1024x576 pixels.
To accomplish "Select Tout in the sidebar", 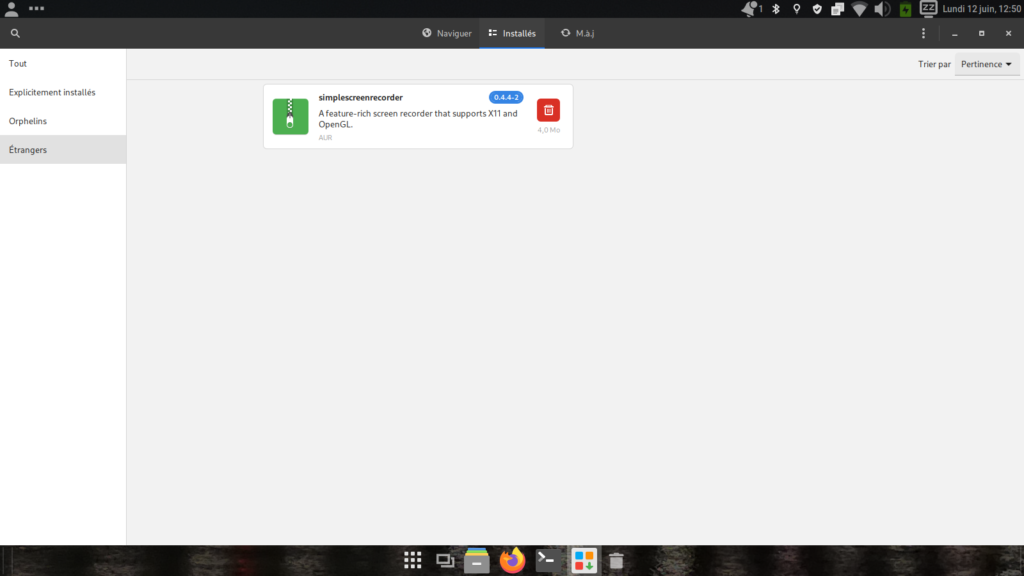I will [18, 63].
